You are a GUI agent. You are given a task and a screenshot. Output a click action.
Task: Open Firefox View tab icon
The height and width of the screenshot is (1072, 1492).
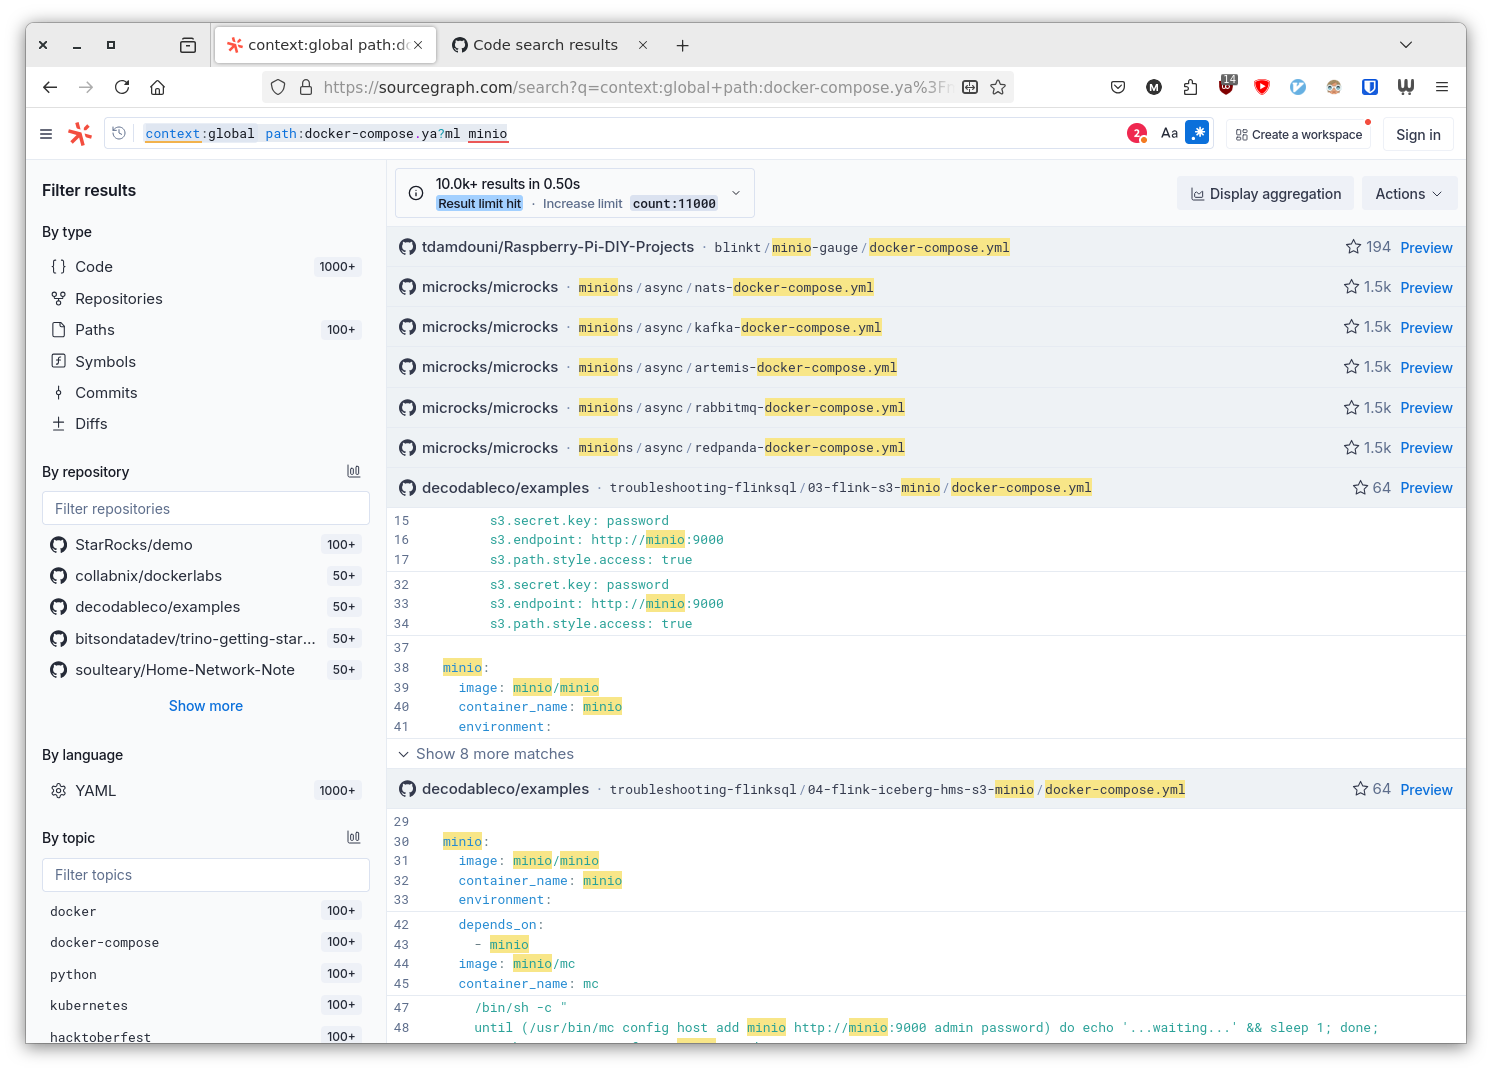[x=188, y=45]
